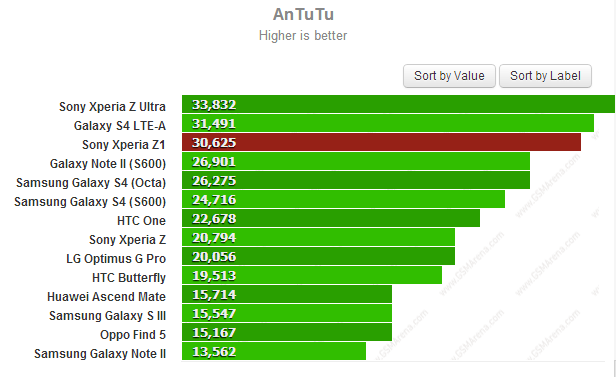Select the Huawei Ascend Mate bar
This screenshot has width=616, height=377.
287,295
